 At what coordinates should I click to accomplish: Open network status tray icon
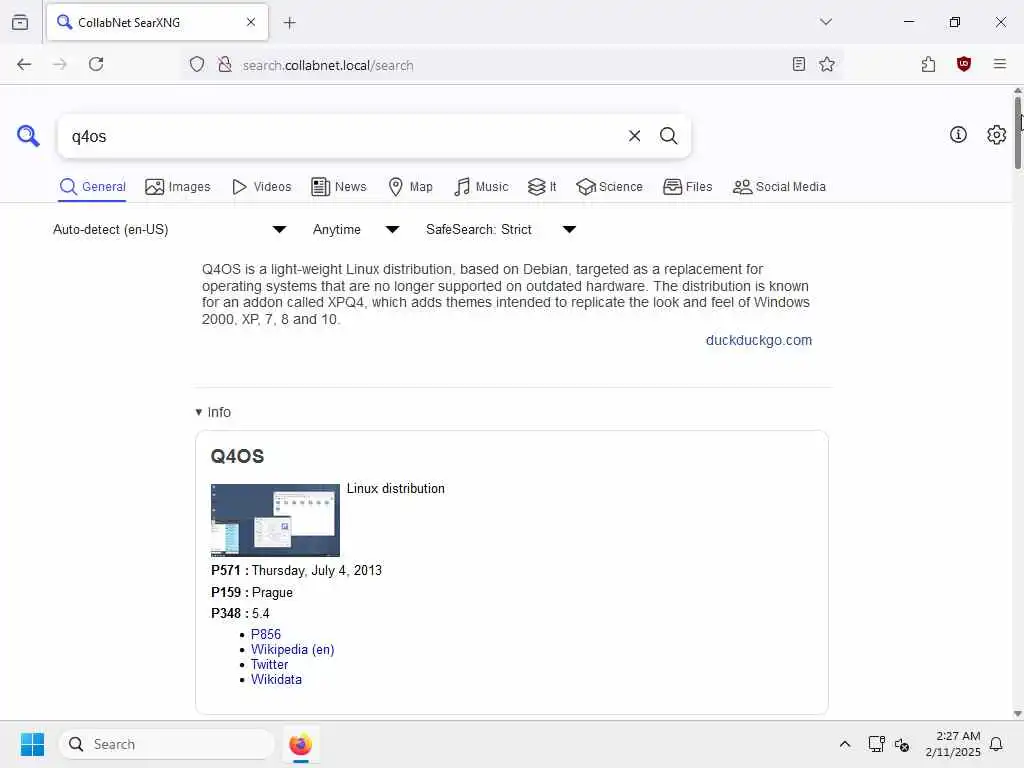[x=876, y=744]
